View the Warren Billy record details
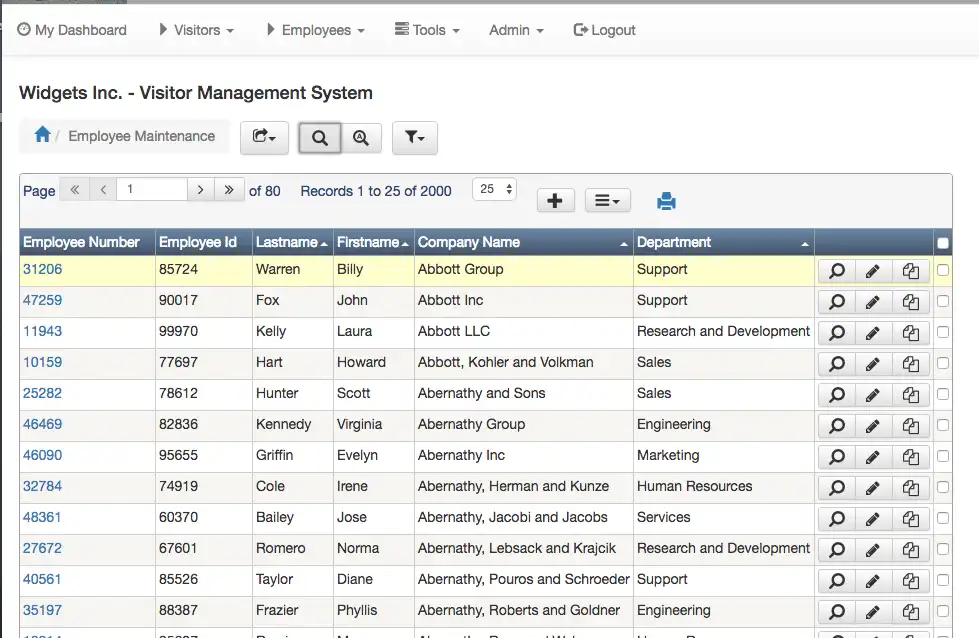 point(837,271)
